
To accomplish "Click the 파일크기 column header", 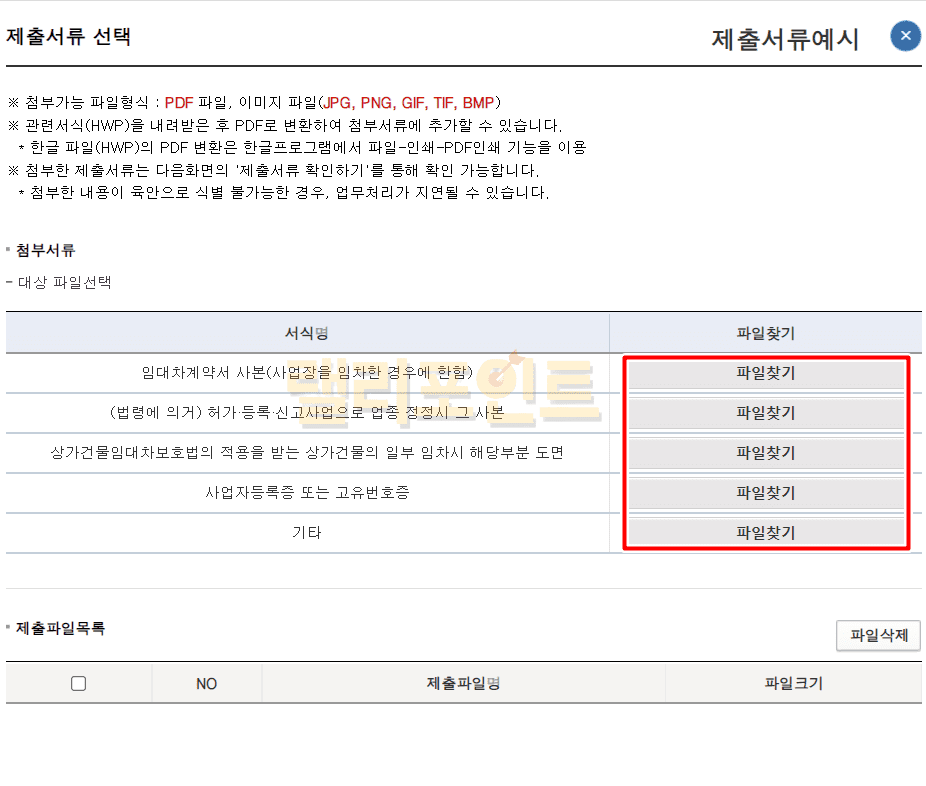I will [793, 684].
